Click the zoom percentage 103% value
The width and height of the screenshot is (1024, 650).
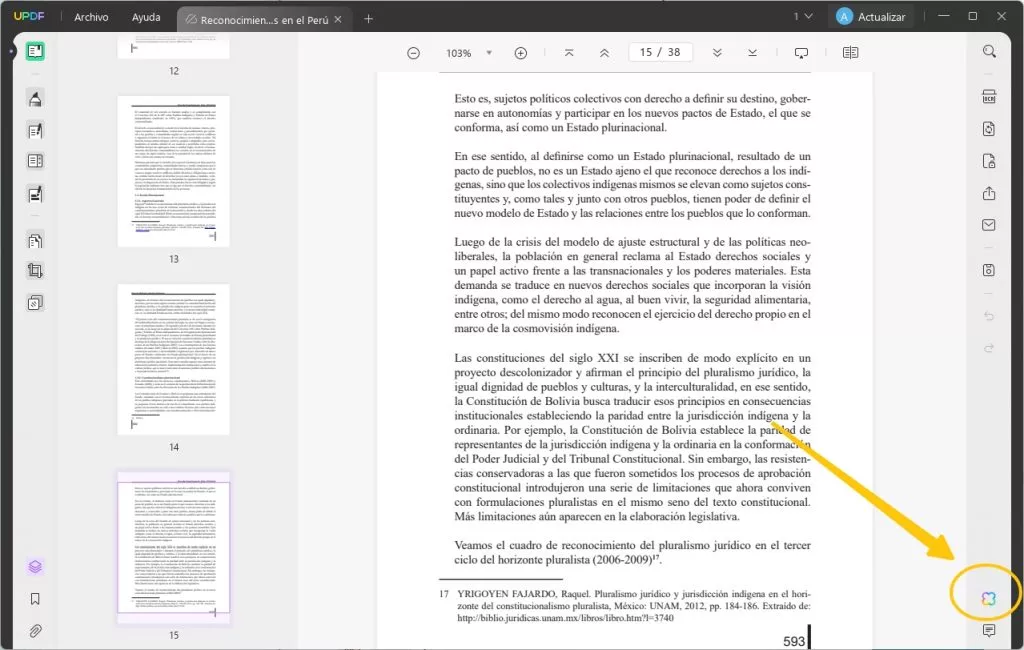coord(458,53)
